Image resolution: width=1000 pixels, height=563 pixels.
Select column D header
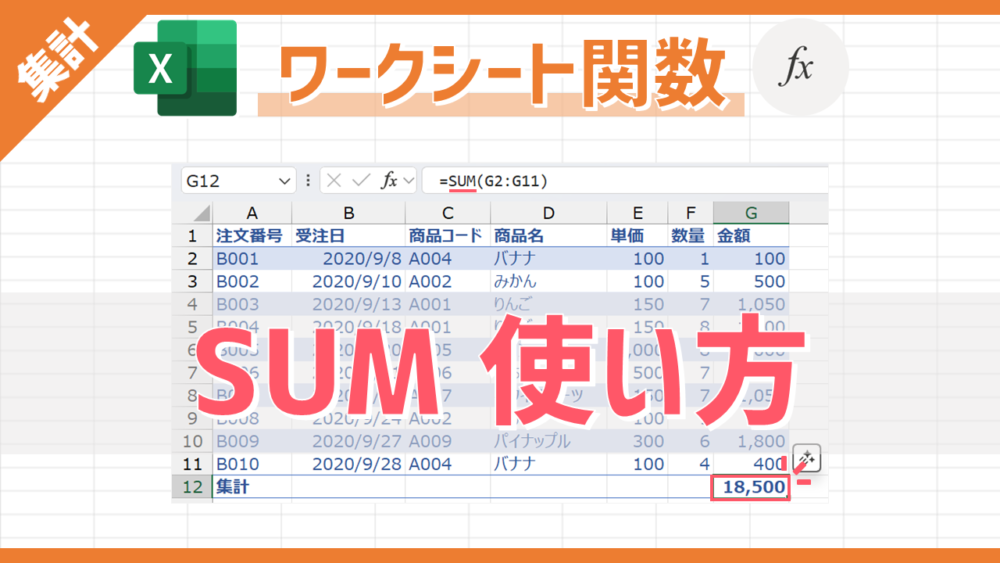click(x=548, y=213)
